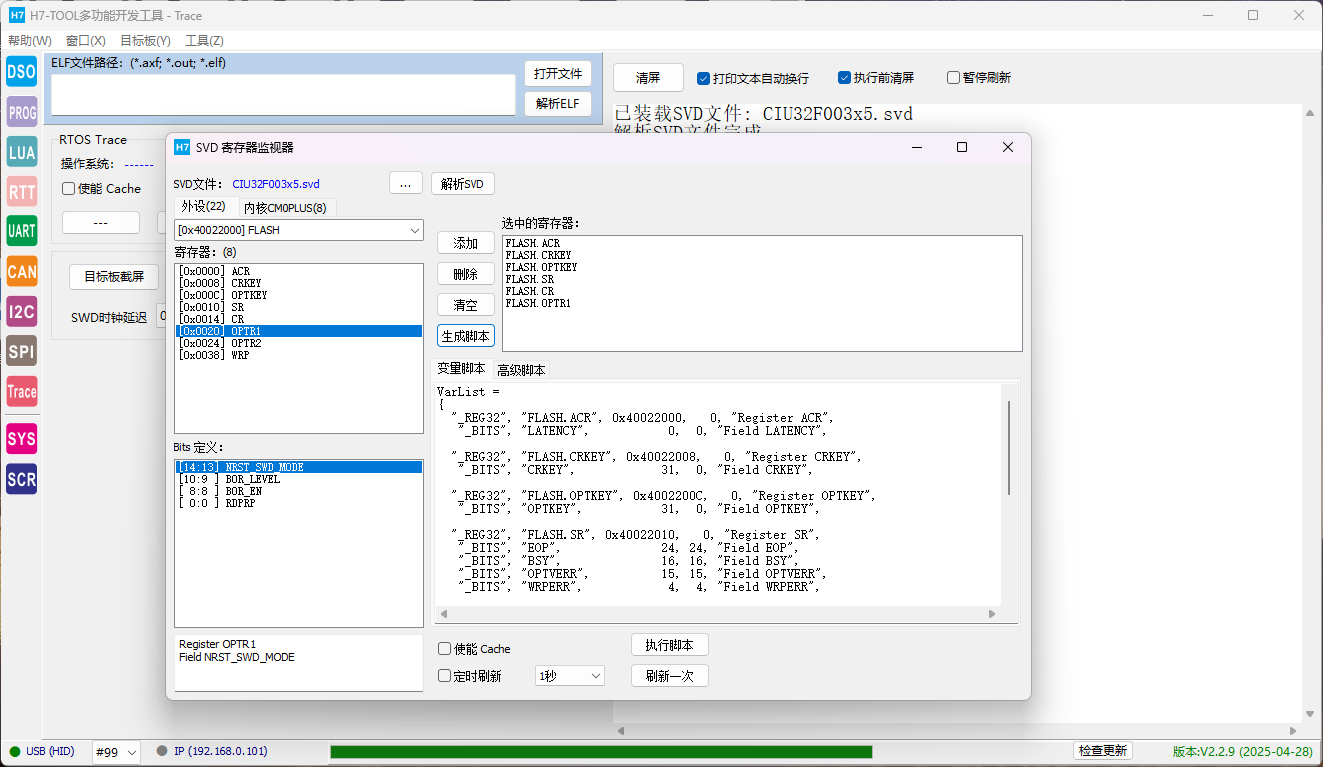Open the UART tool sidebar icon

coord(21,231)
